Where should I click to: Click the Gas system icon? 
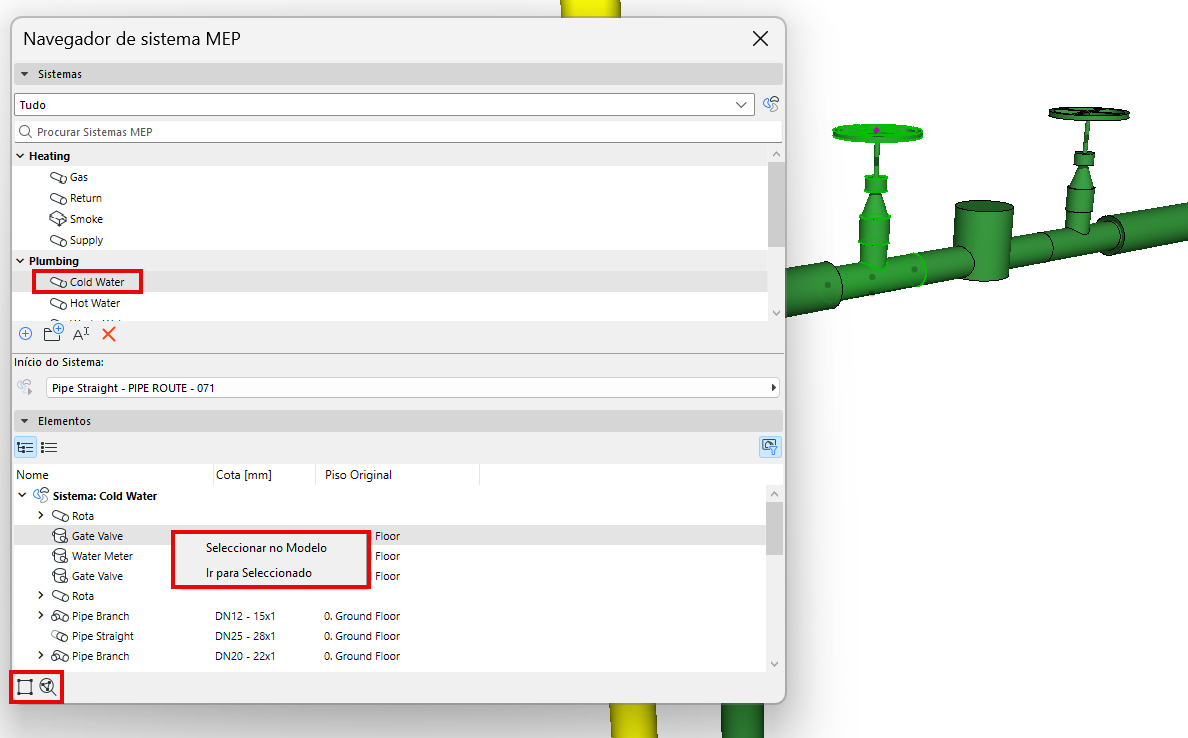(x=58, y=177)
